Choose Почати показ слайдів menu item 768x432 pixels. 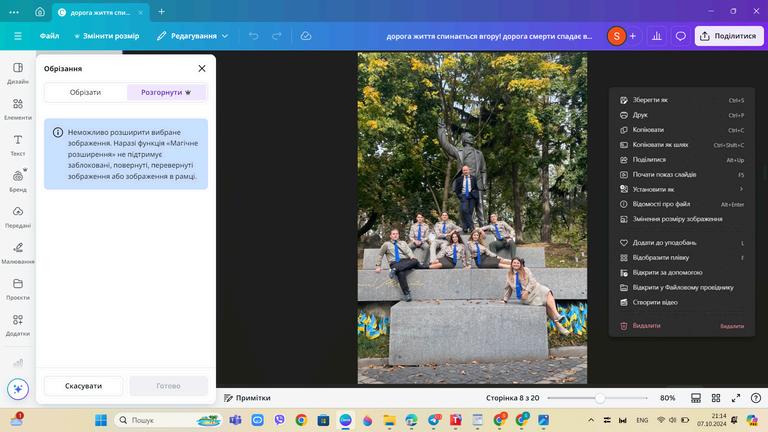(681, 174)
